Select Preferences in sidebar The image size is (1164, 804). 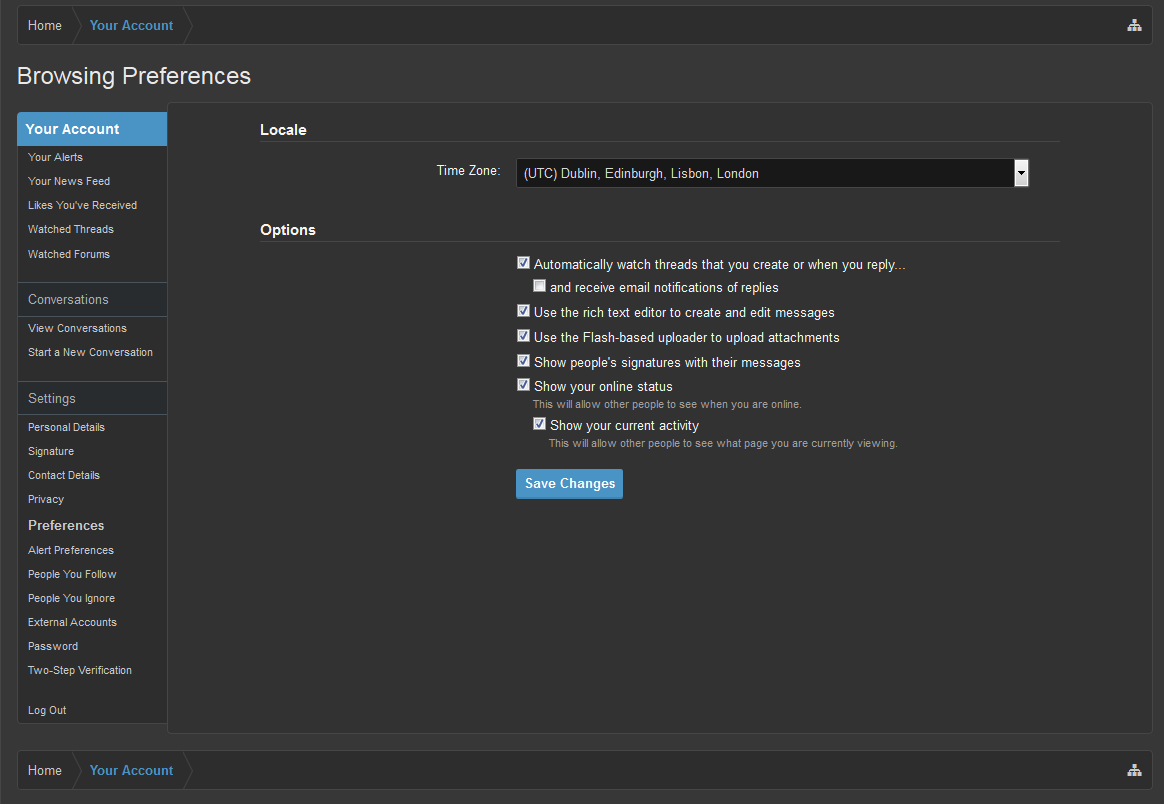click(x=66, y=526)
